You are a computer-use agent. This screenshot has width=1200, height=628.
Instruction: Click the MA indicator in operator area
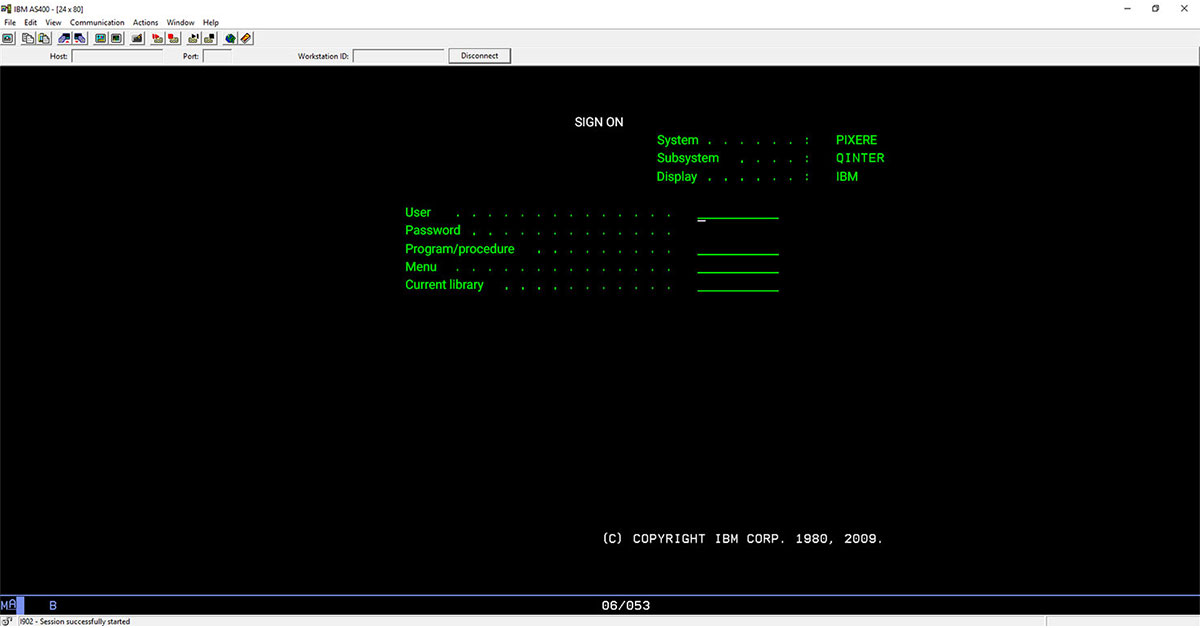point(9,606)
